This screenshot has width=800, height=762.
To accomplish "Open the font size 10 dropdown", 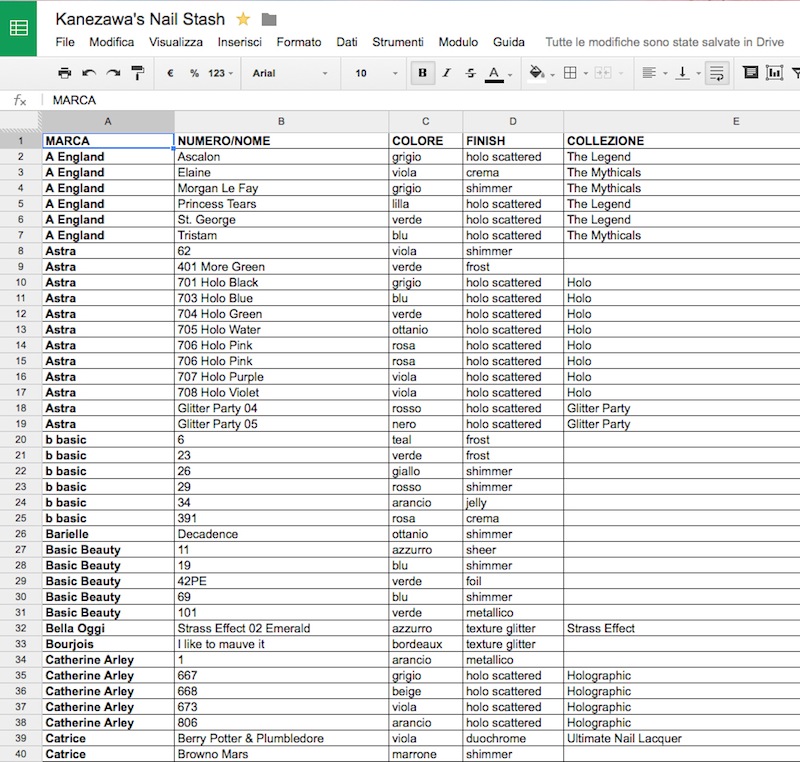I will point(376,73).
